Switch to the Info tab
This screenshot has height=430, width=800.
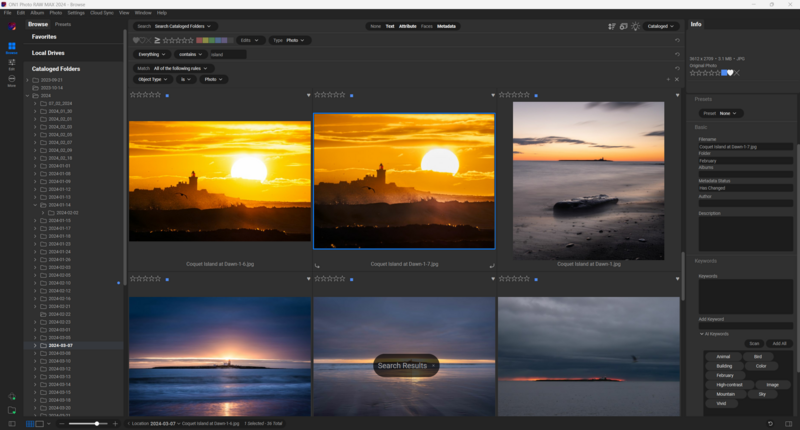696,24
